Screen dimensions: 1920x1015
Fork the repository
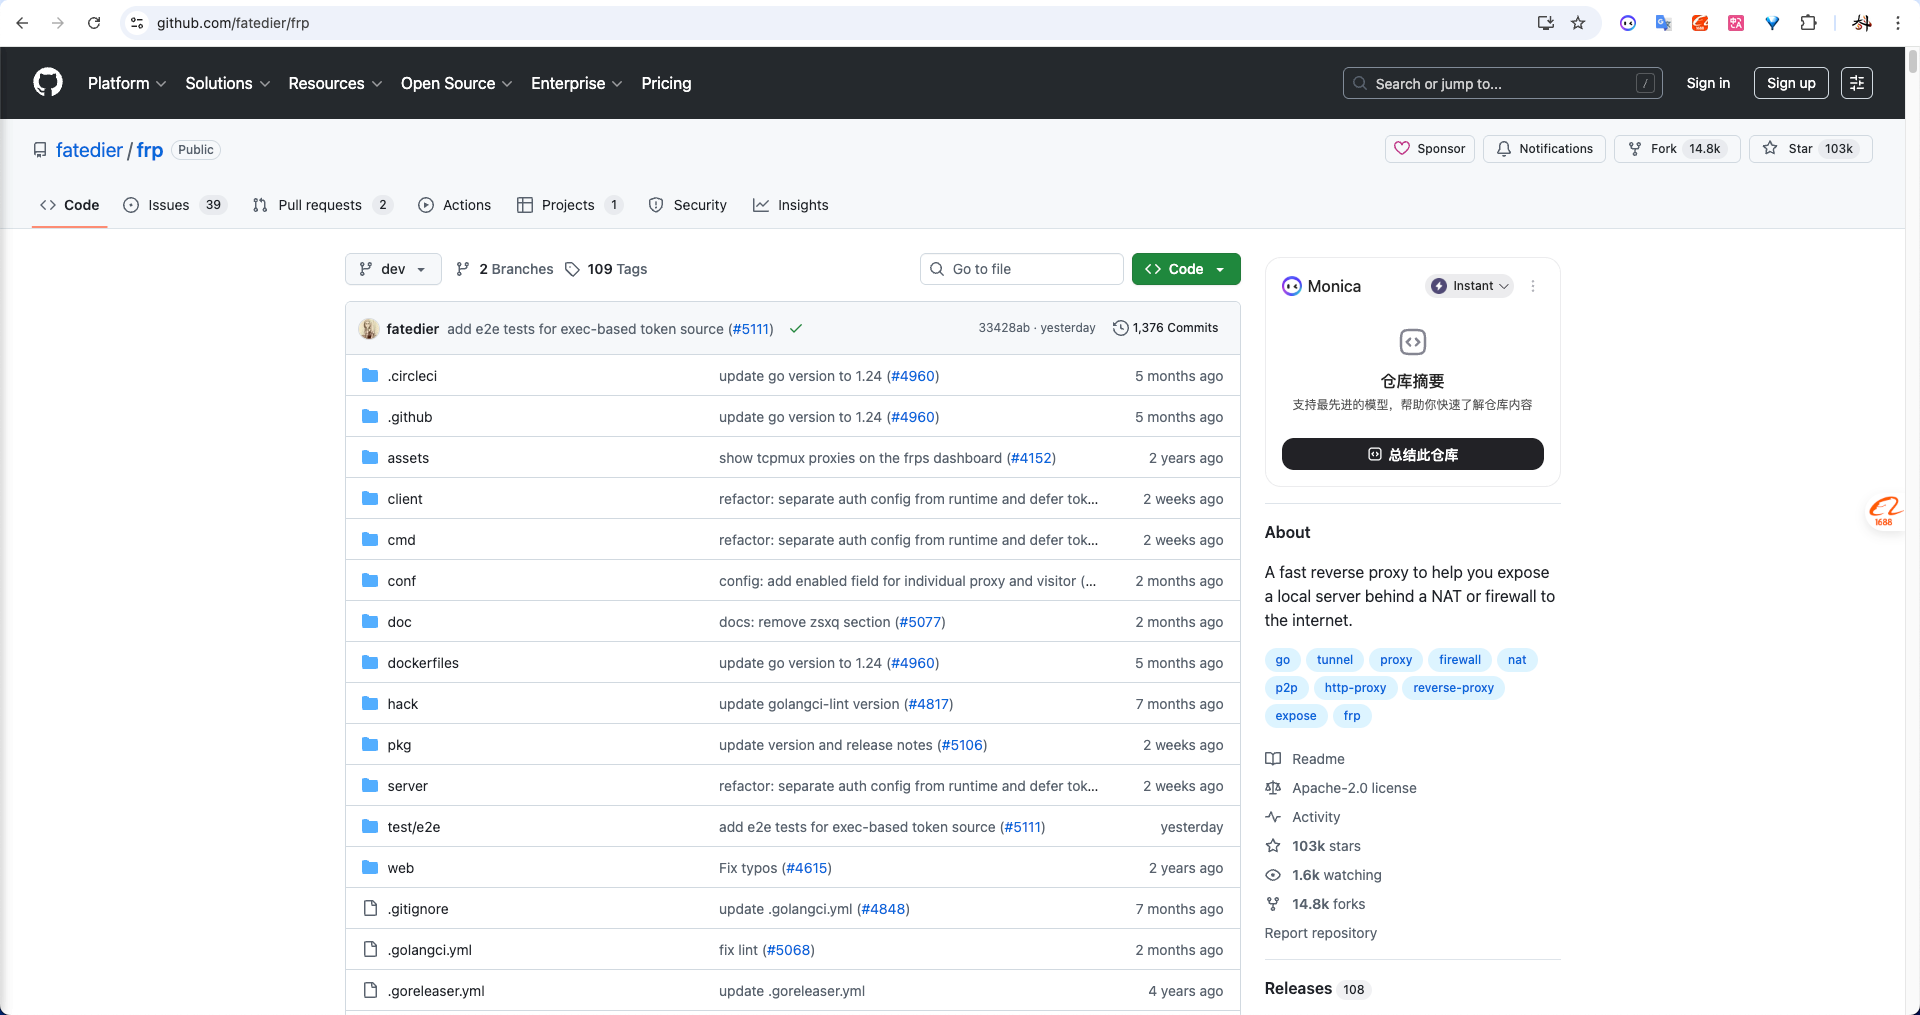point(1677,149)
